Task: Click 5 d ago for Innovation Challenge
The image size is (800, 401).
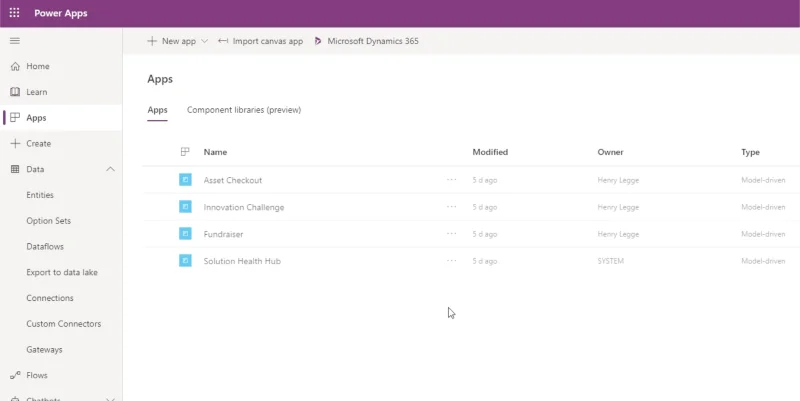Action: point(485,207)
